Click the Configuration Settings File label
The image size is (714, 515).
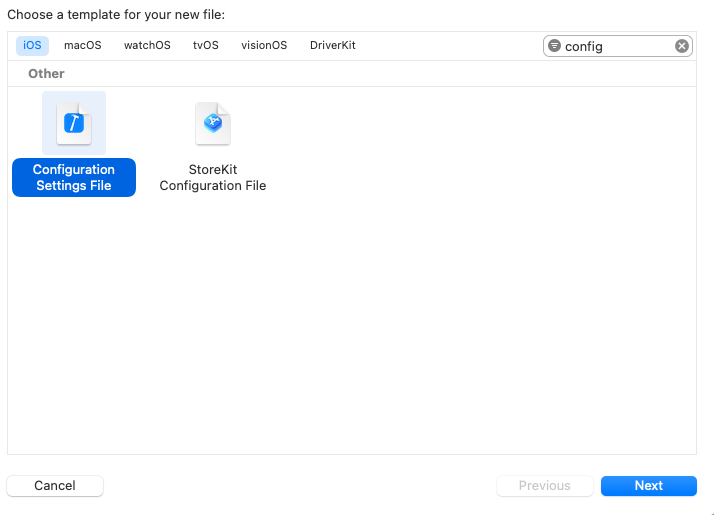(x=74, y=178)
